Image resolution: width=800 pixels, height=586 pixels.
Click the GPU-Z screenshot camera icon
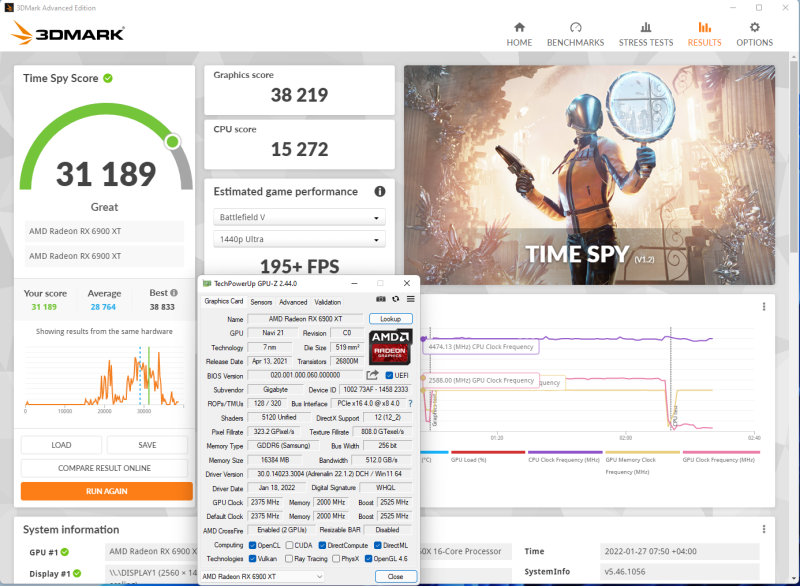click(380, 300)
